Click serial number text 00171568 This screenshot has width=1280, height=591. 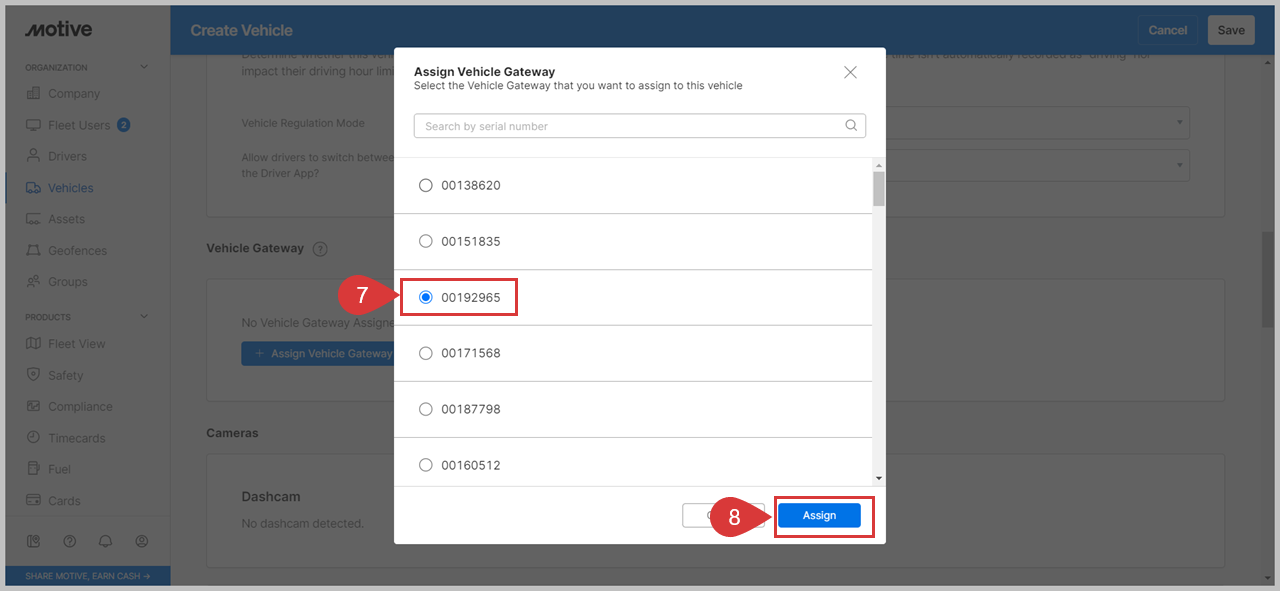pyautogui.click(x=471, y=353)
